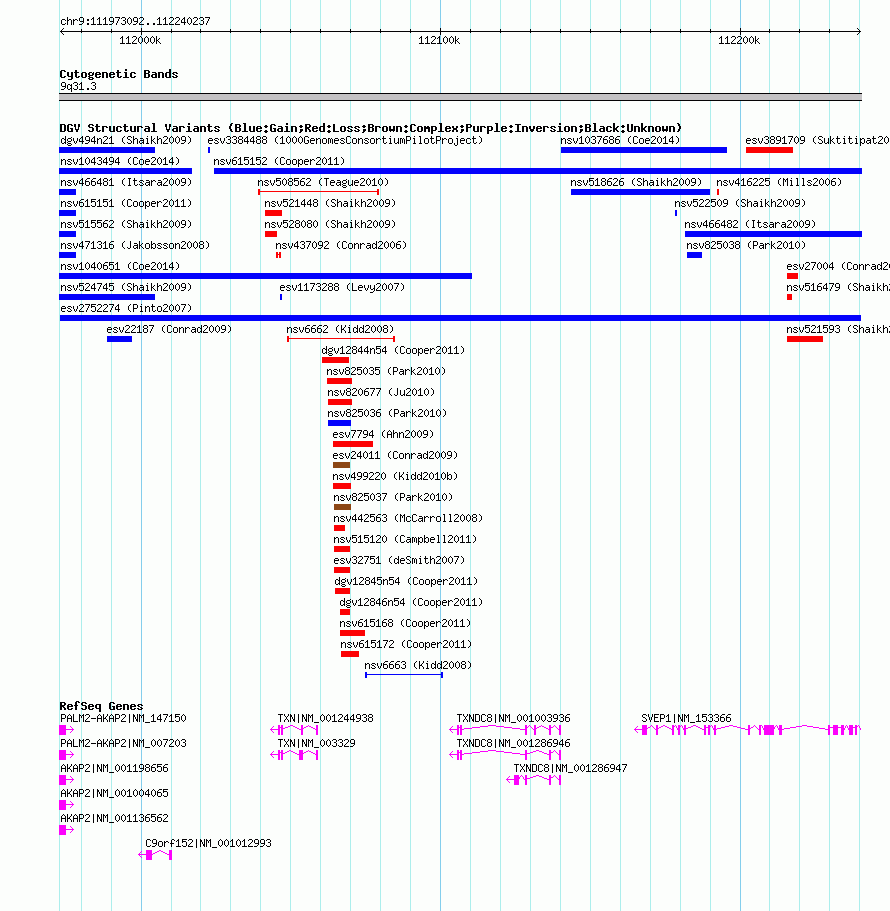Click the chr9:111973092..112240237 coordinate text
Image resolution: width=890 pixels, height=911 pixels.
pos(135,21)
